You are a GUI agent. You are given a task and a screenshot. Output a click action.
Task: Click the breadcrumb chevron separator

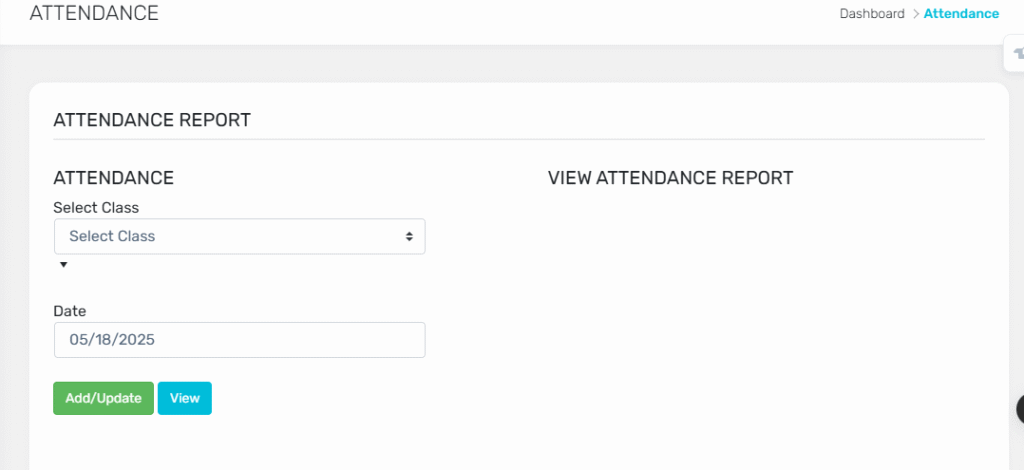[914, 14]
